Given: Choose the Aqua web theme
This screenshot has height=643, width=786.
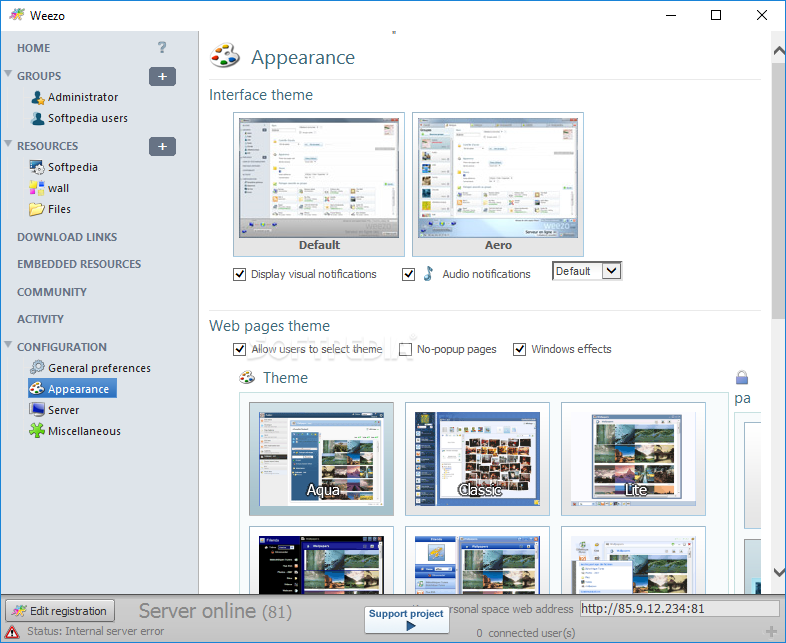Looking at the screenshot, I should 321,459.
